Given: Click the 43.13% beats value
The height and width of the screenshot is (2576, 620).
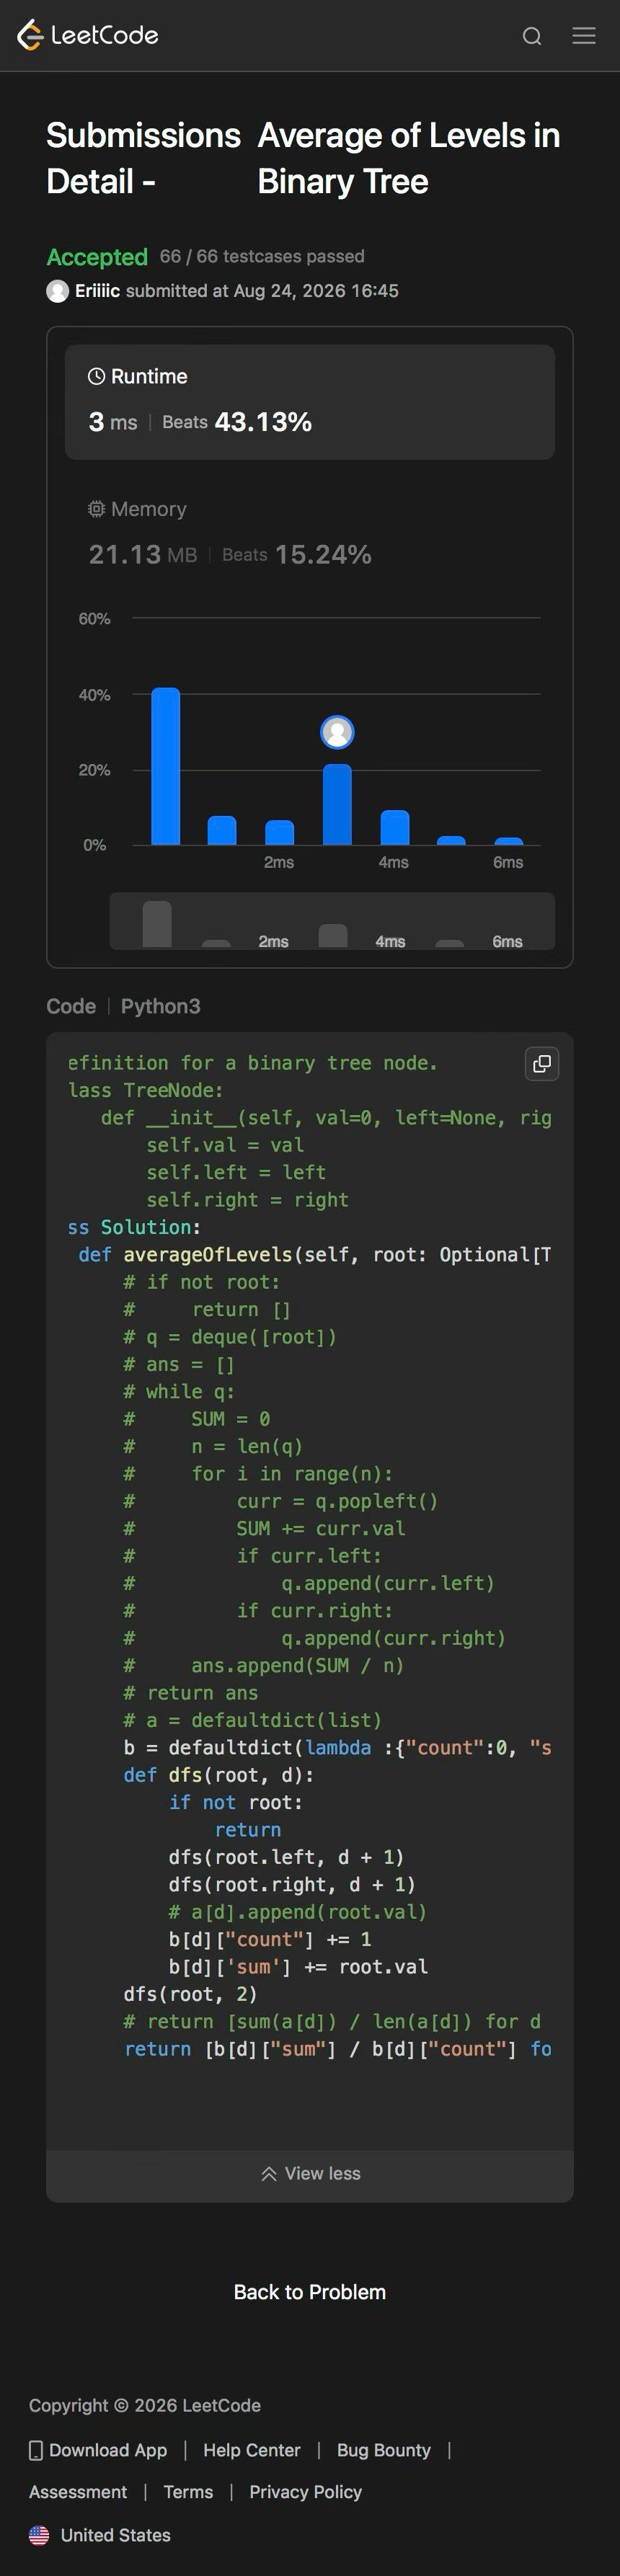Looking at the screenshot, I should click(x=263, y=422).
